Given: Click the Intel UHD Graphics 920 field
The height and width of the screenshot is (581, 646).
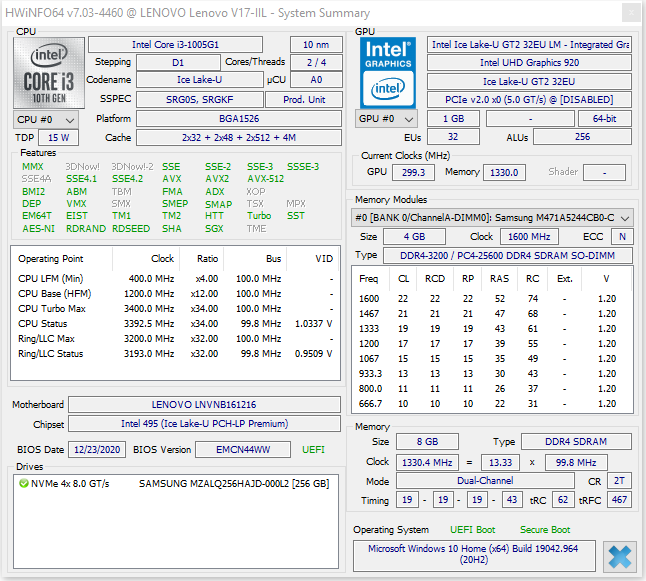Looking at the screenshot, I should [x=529, y=63].
